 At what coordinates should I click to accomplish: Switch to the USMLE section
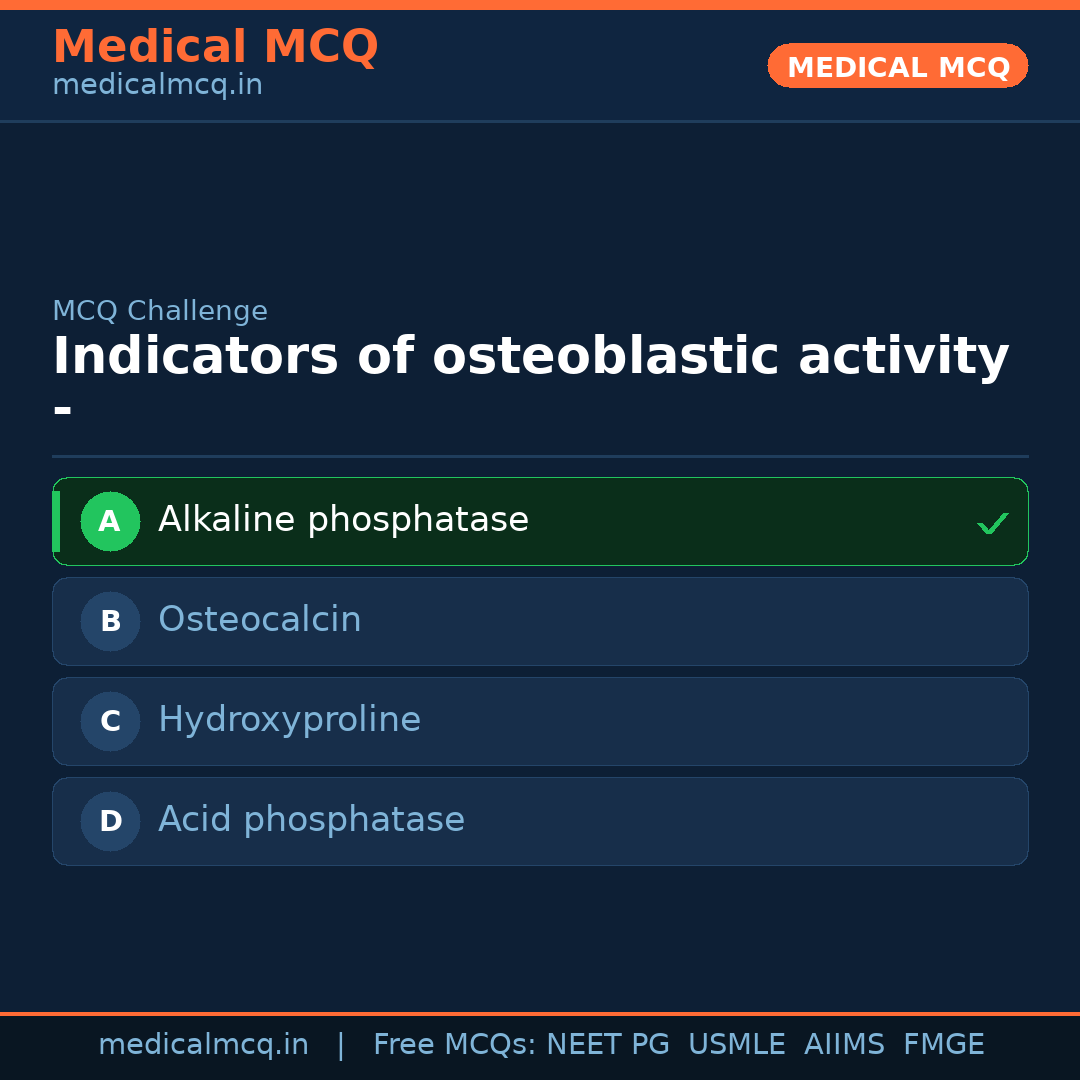(x=737, y=1044)
